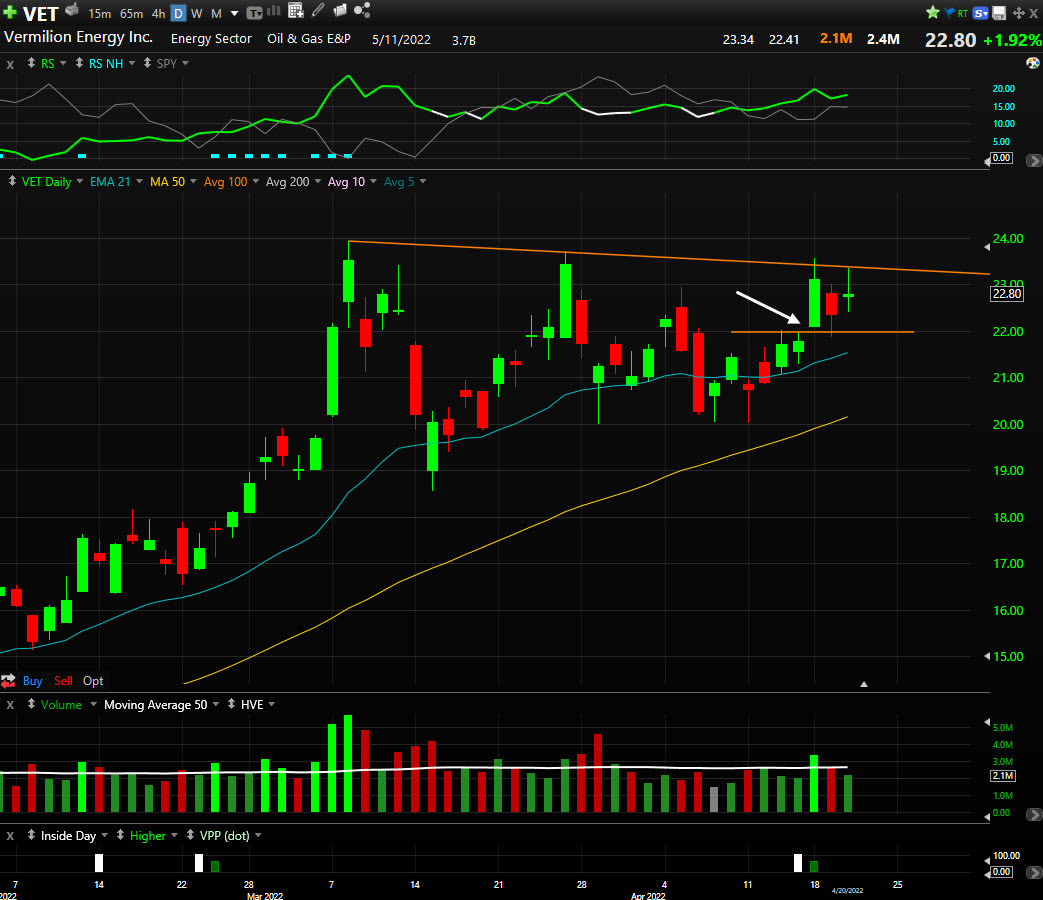Click the RS pane scale arrow button
The width and height of the screenshot is (1043, 900).
(1034, 160)
